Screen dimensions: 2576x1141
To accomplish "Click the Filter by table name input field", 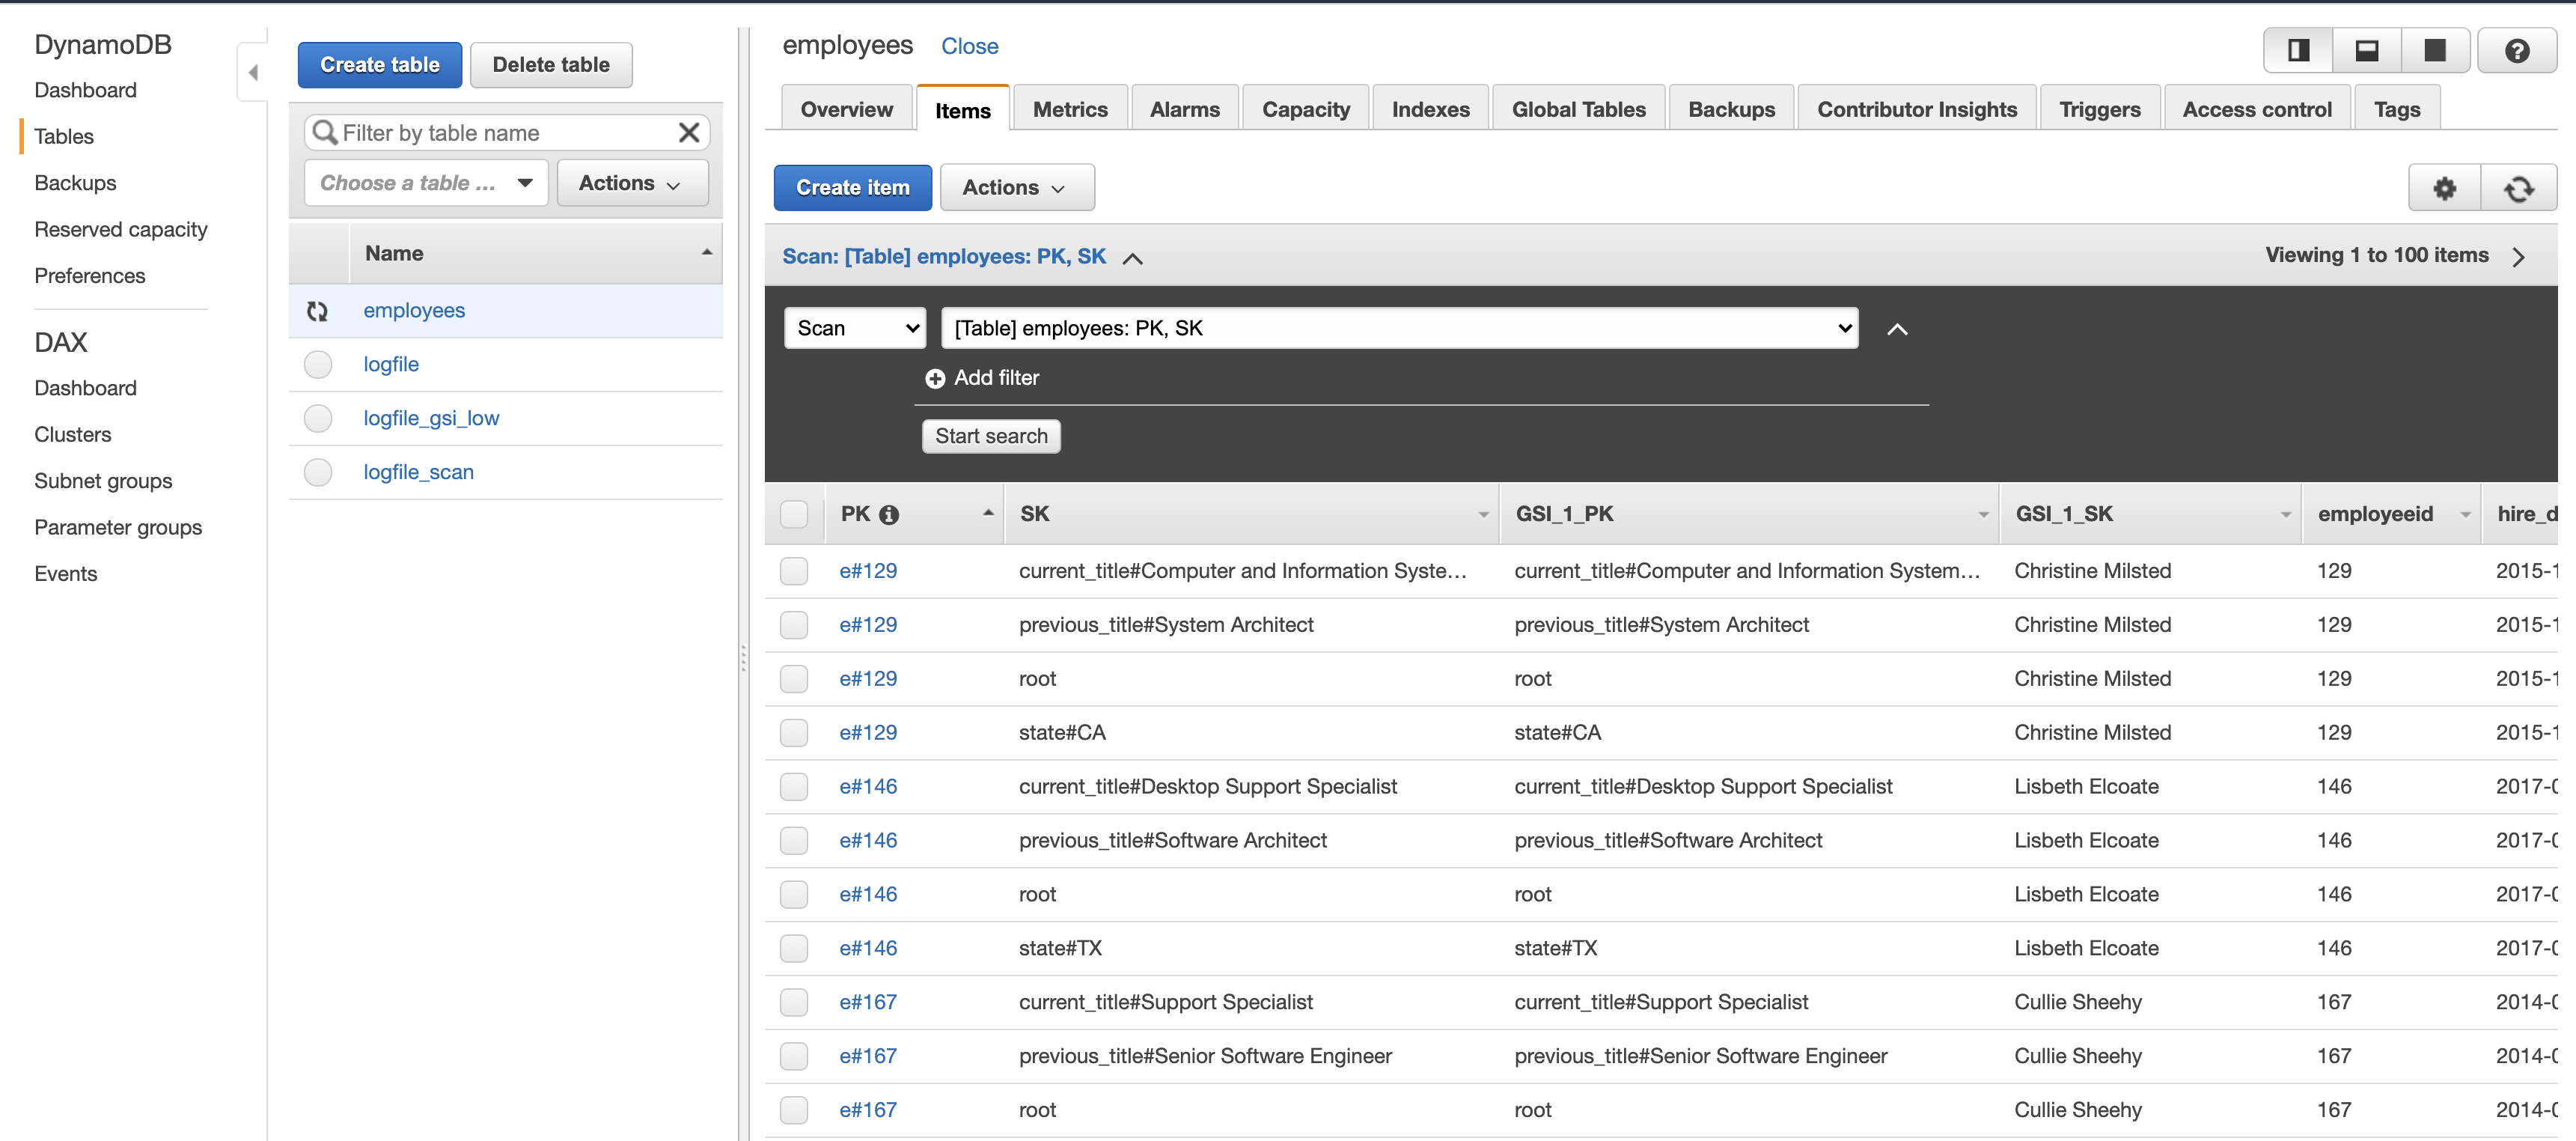I will coord(507,132).
